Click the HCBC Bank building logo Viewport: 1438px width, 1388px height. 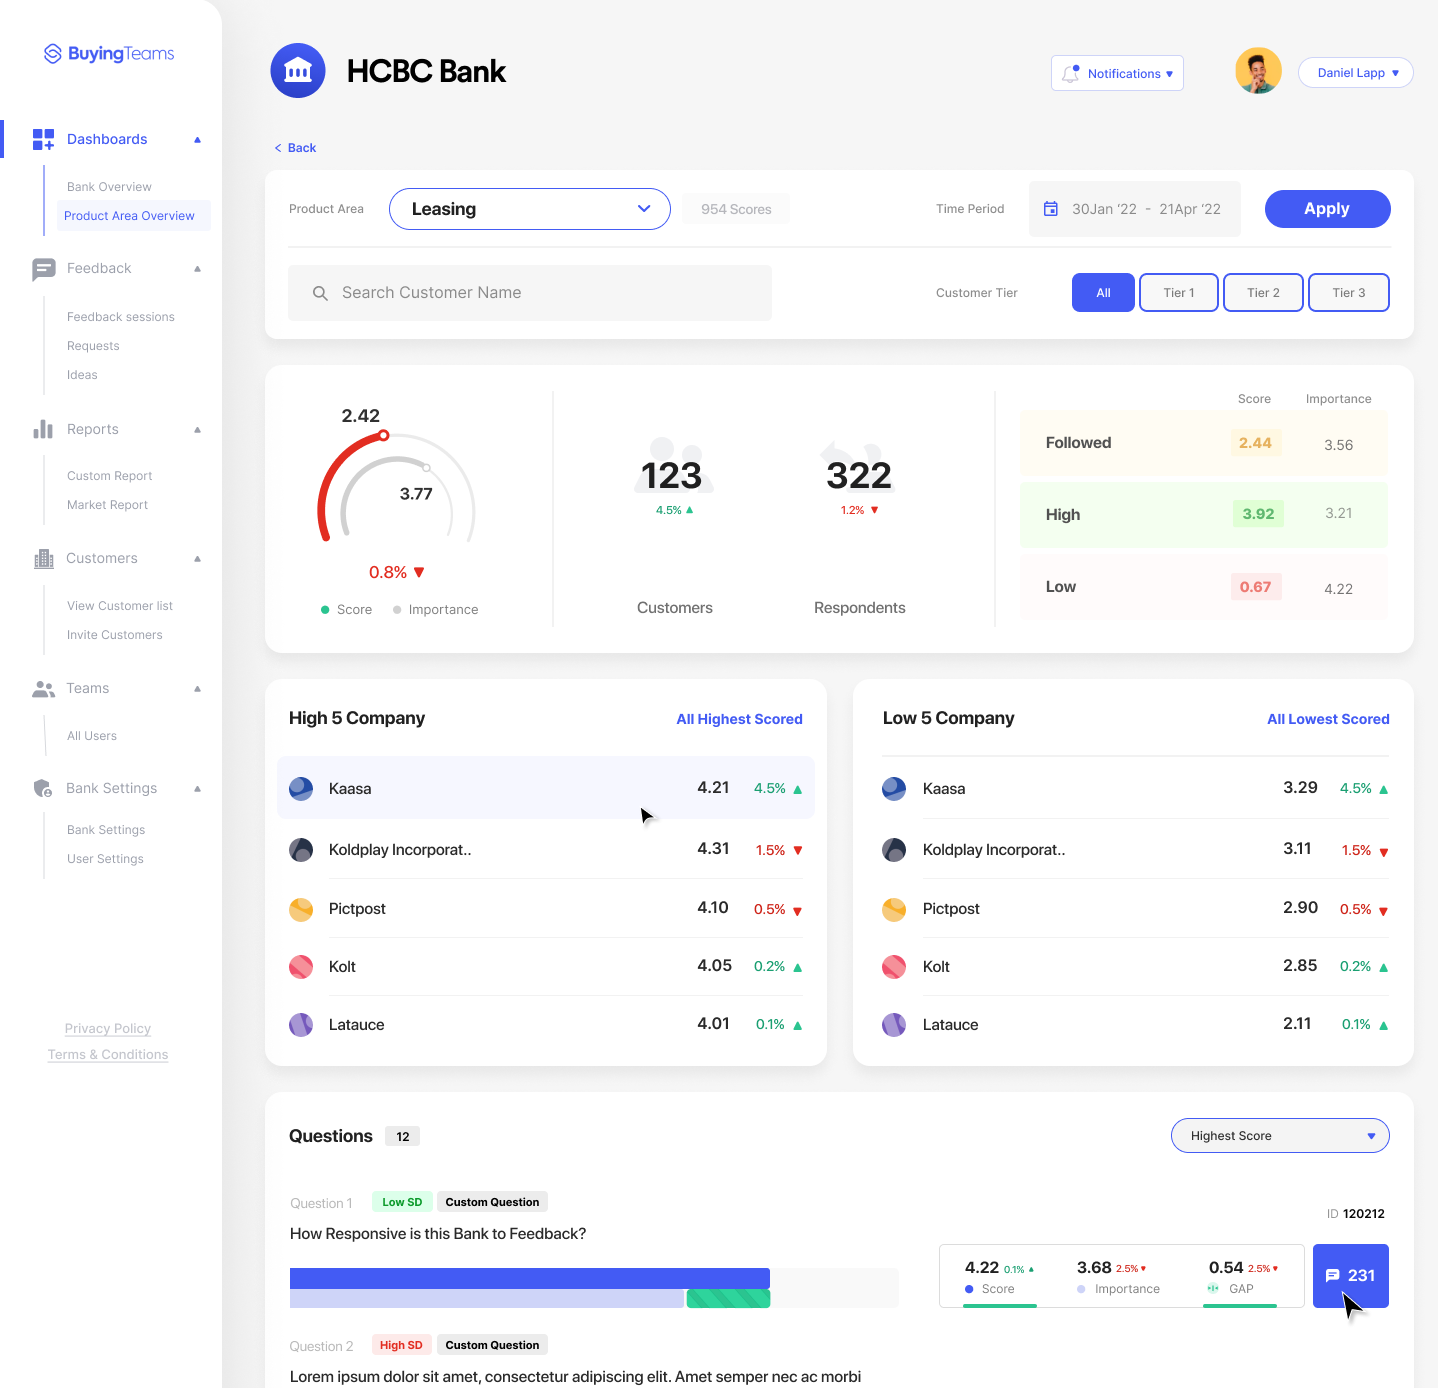point(298,71)
